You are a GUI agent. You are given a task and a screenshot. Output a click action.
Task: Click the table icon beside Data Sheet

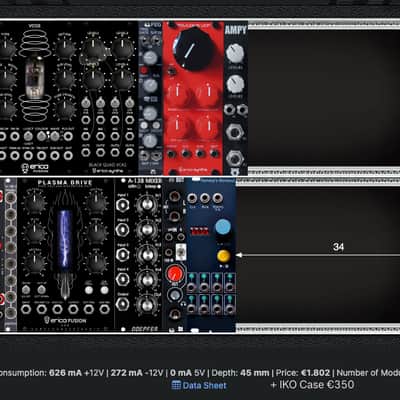point(176,385)
